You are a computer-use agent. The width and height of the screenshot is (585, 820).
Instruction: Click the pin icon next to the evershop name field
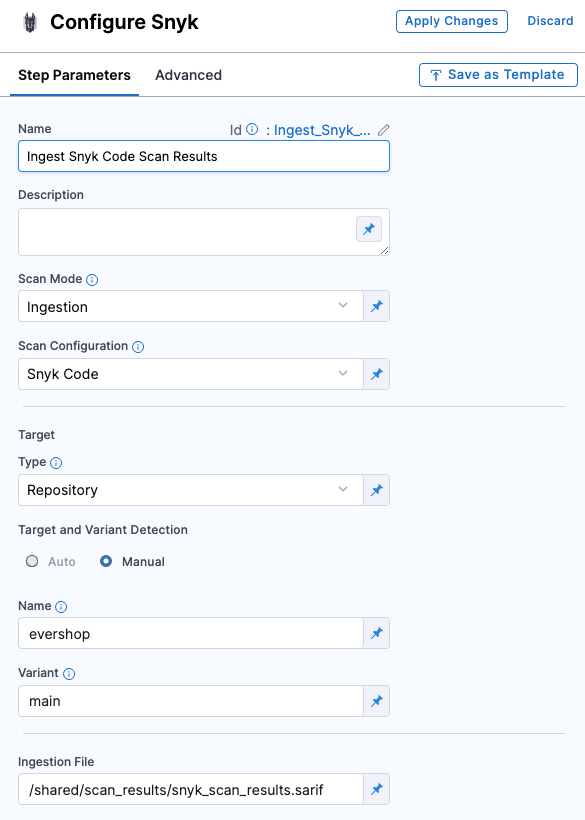coord(376,633)
